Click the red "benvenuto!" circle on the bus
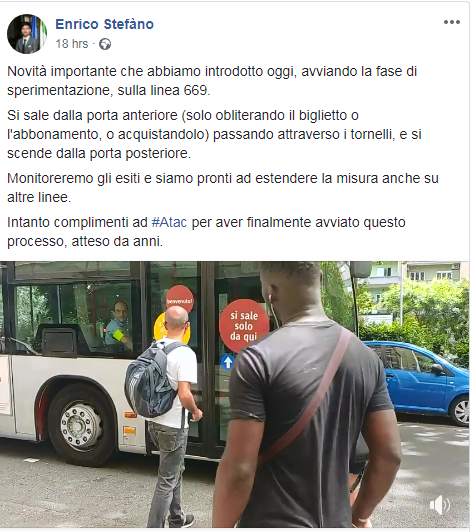The image size is (470, 532). (180, 299)
